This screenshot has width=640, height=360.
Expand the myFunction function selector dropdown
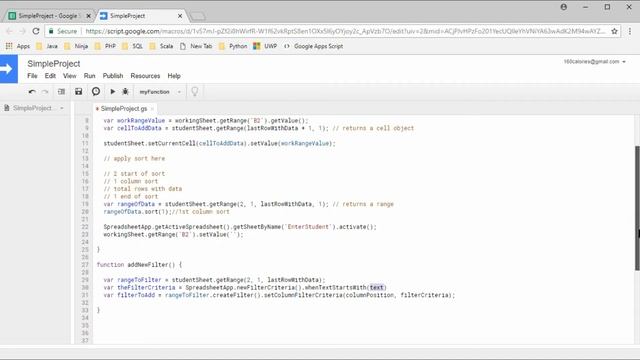(x=160, y=92)
